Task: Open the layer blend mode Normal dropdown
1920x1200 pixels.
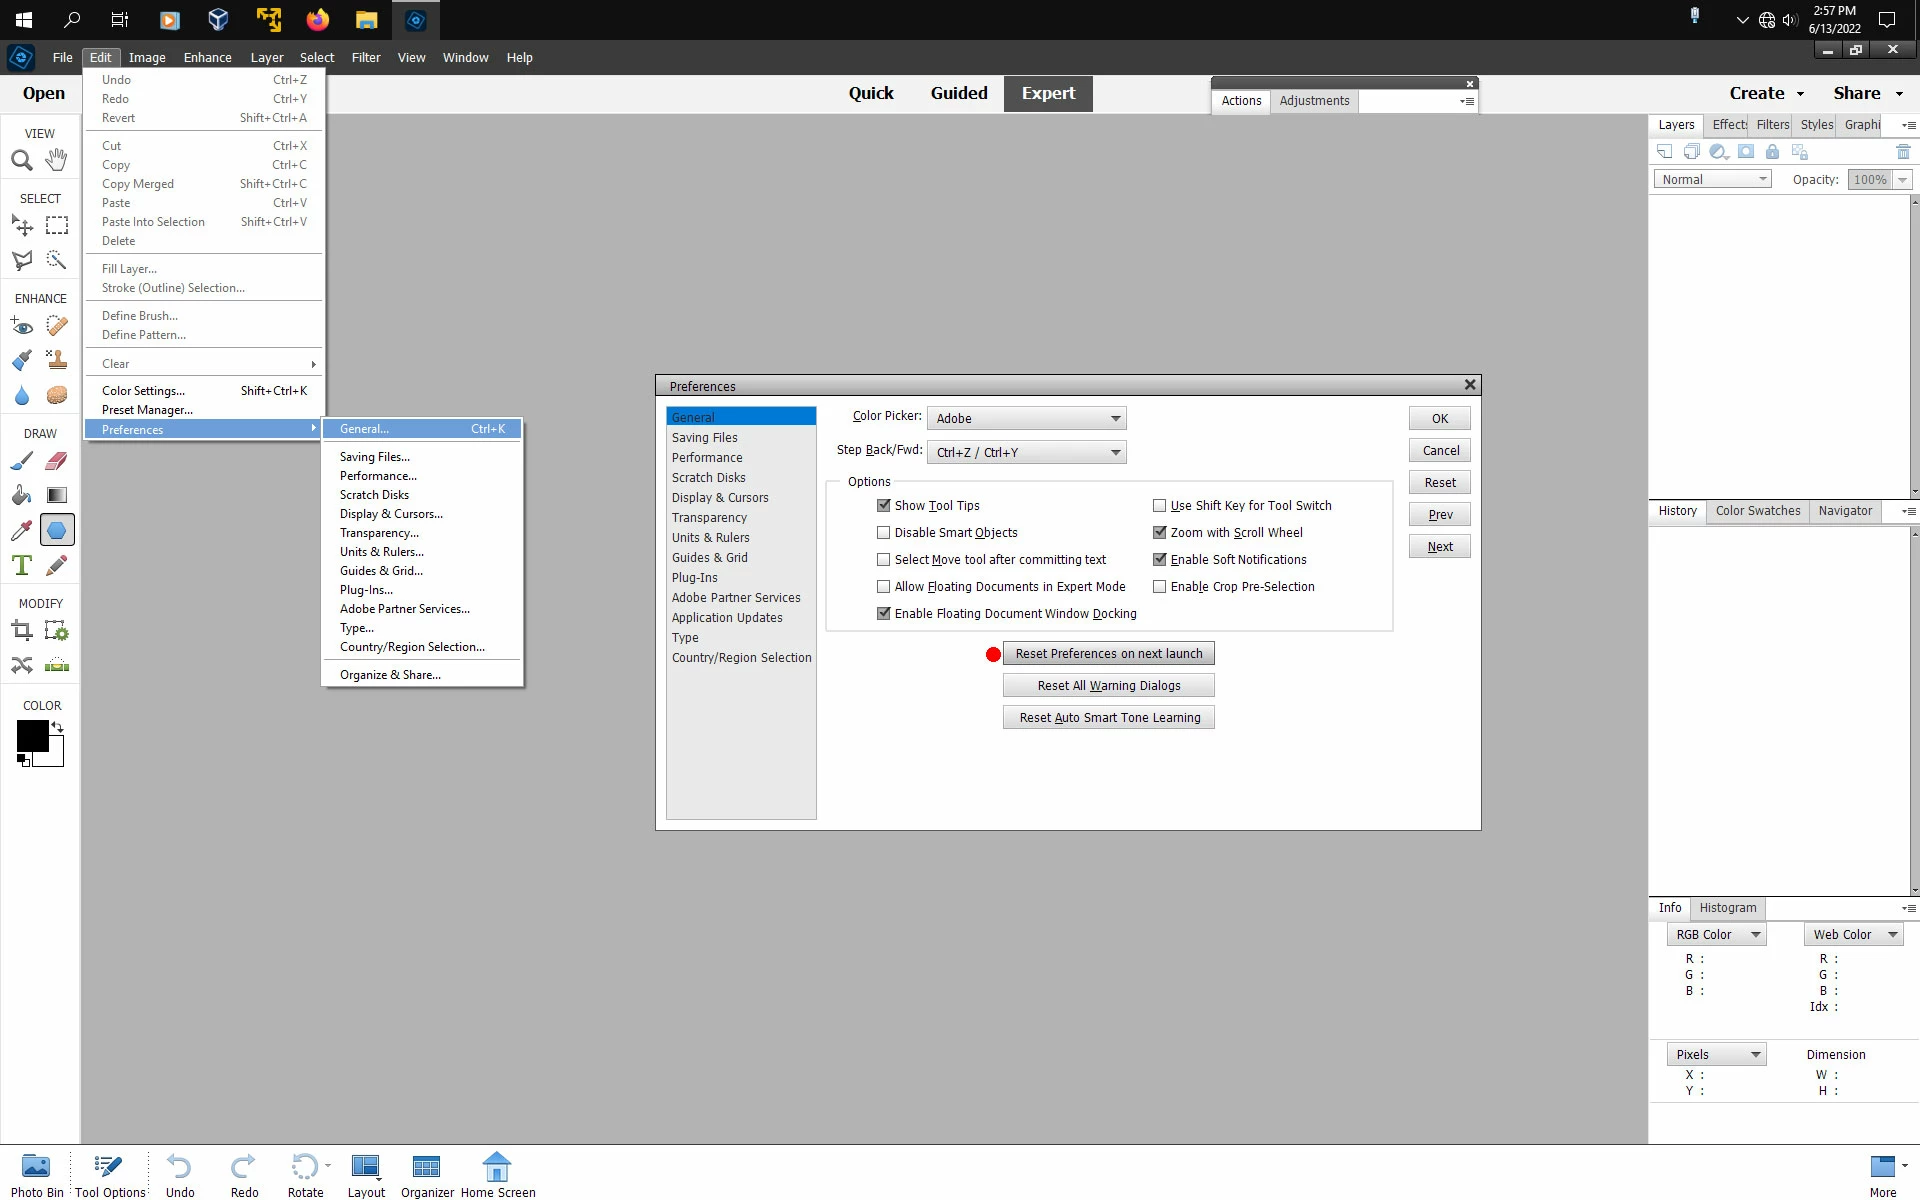Action: [x=1712, y=180]
